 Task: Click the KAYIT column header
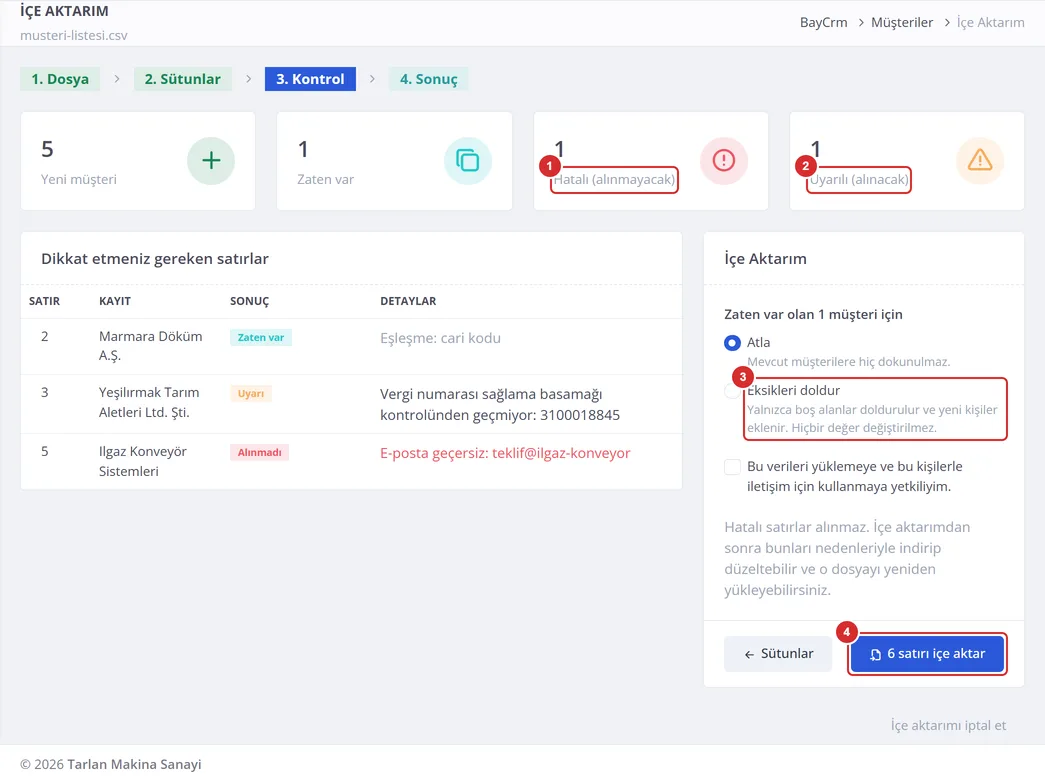[115, 301]
